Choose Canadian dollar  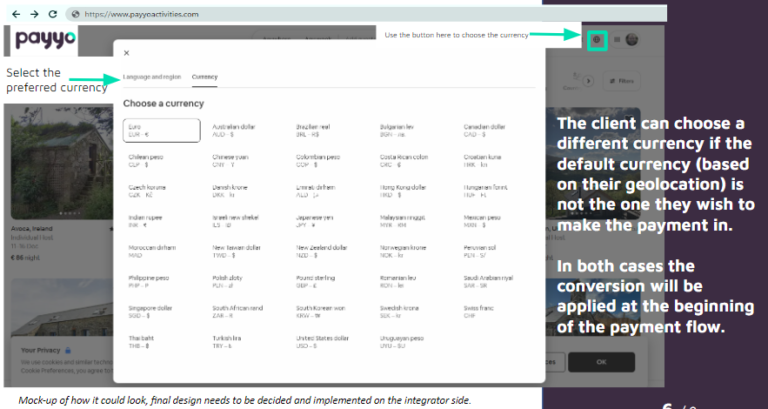pos(488,130)
